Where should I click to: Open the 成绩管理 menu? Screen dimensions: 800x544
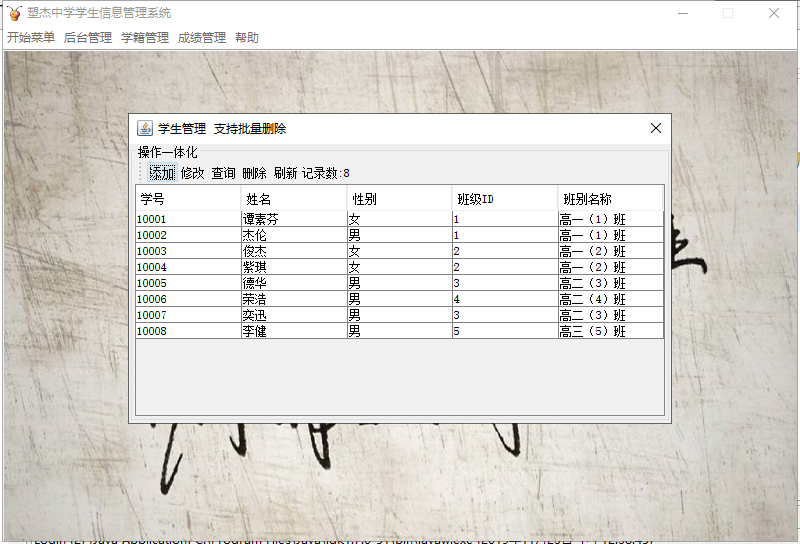click(x=202, y=38)
